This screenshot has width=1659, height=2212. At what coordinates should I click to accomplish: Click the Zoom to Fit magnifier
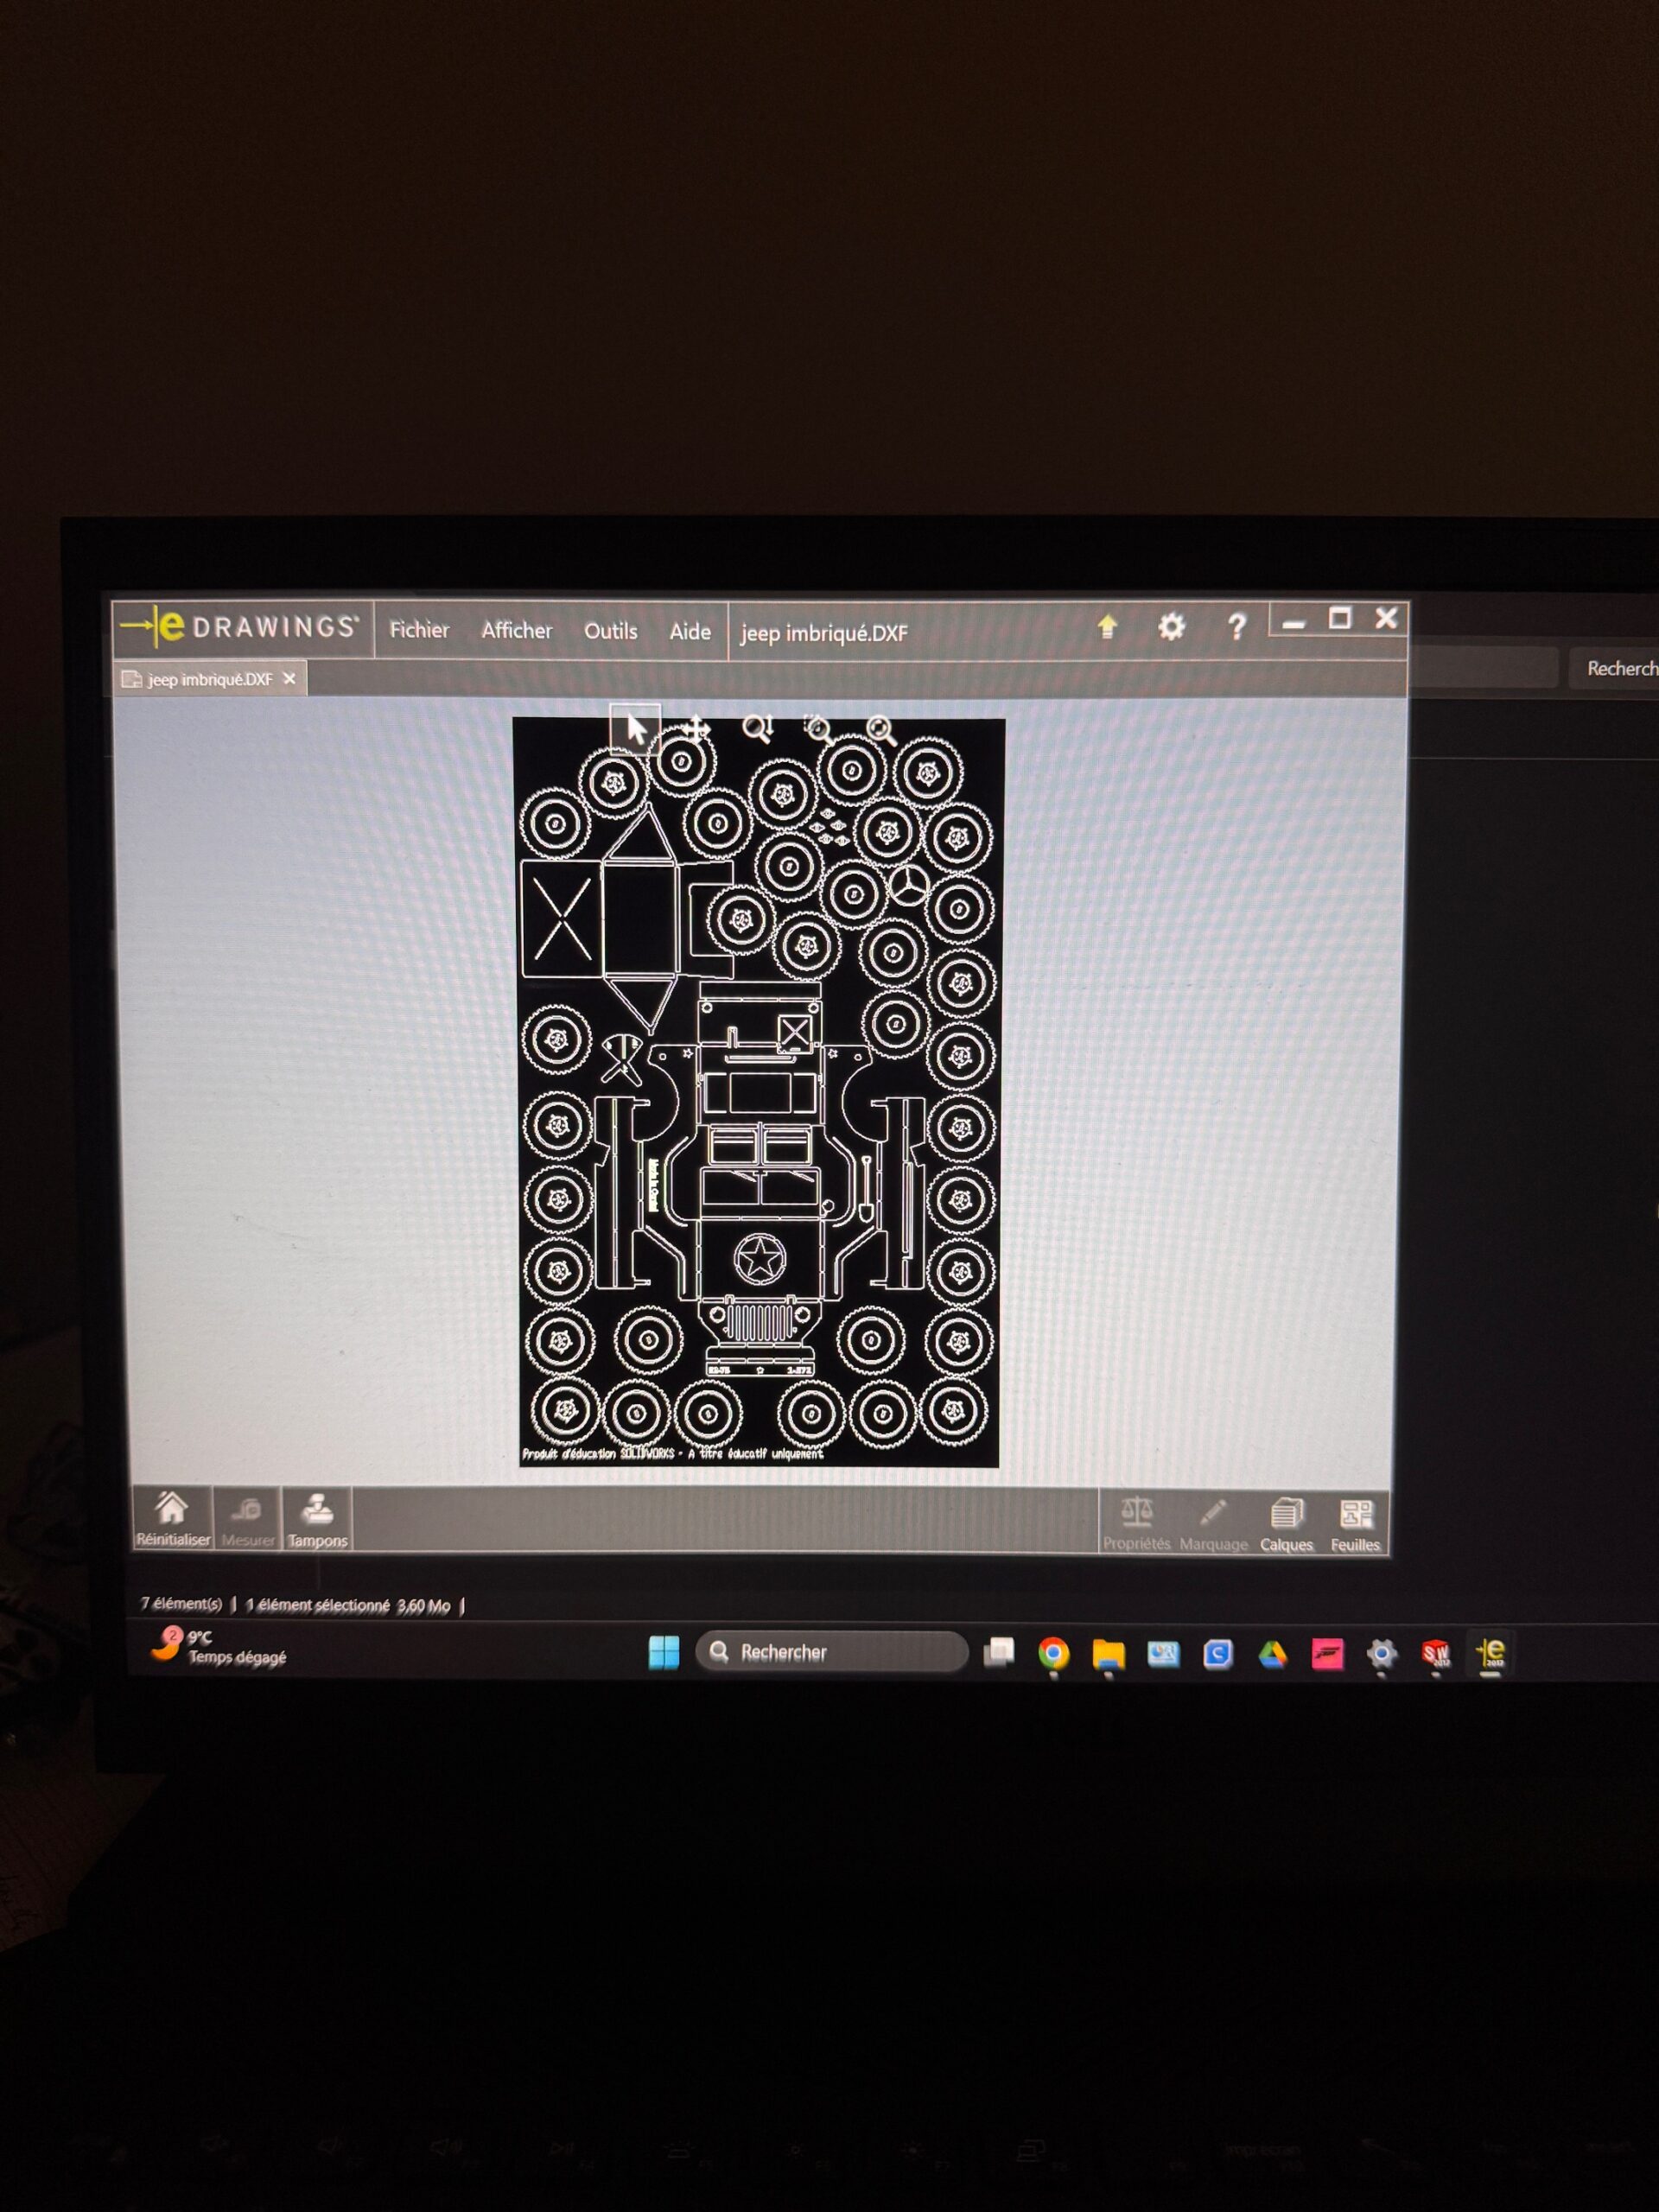880,731
